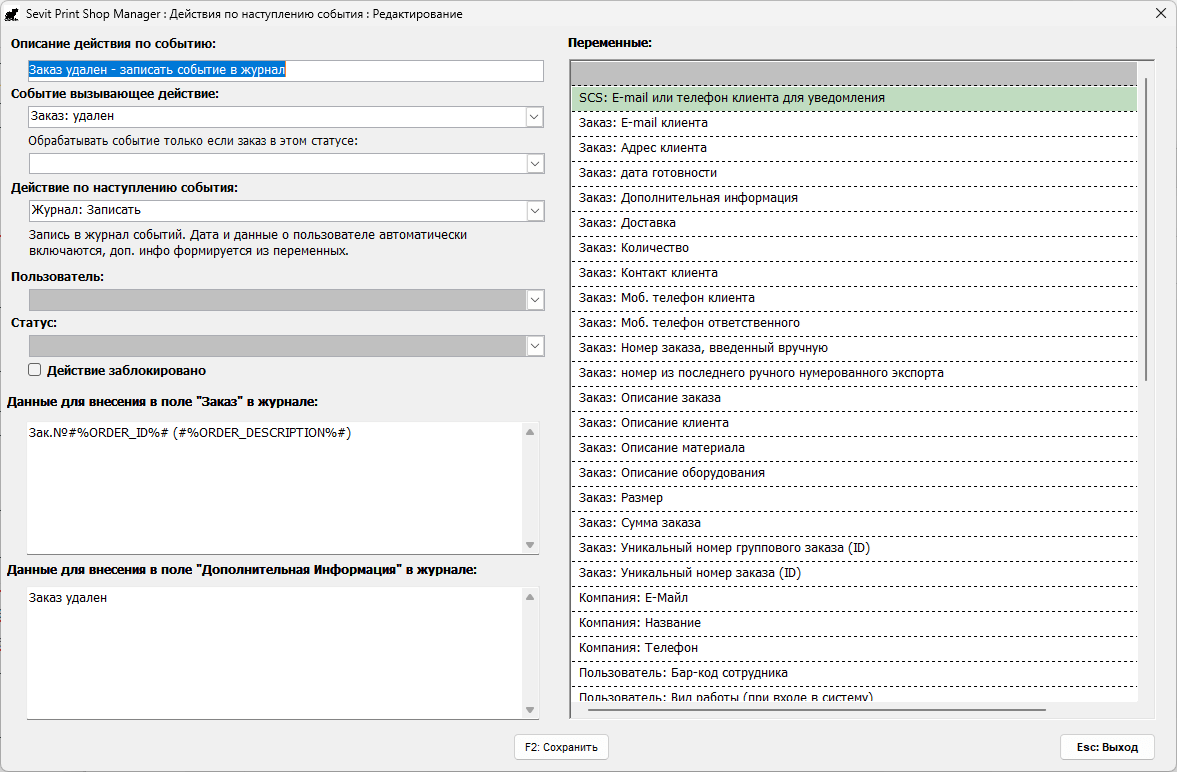Open the 'Статус' dropdown arrow

pyautogui.click(x=534, y=346)
